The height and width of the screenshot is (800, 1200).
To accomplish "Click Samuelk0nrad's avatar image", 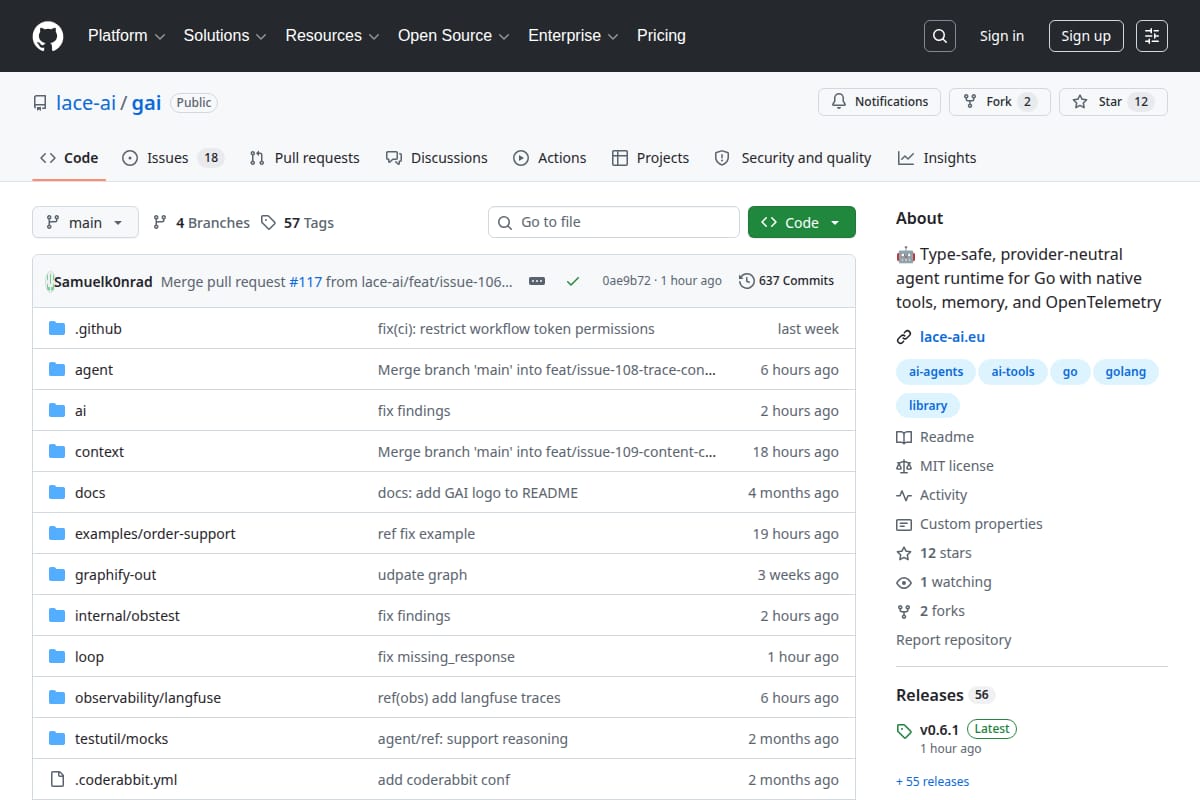I will (x=50, y=281).
